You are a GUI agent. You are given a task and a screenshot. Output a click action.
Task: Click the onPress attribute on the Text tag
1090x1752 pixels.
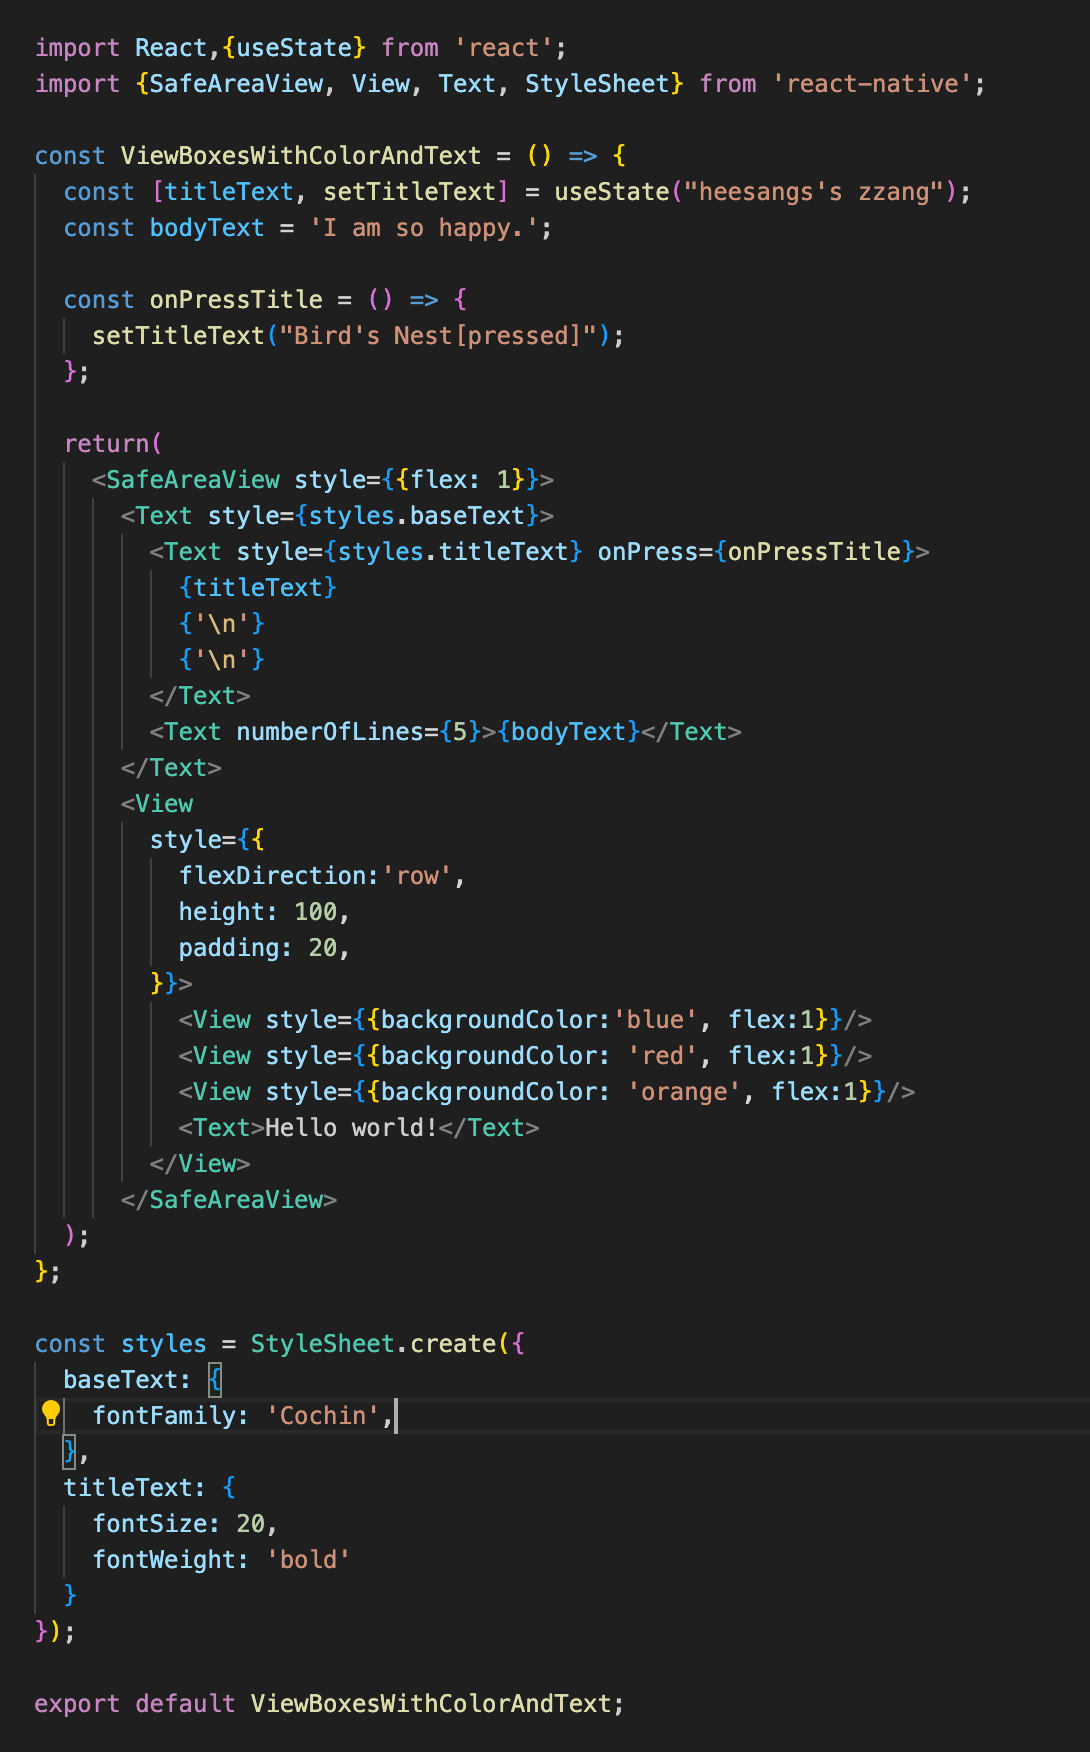(x=648, y=552)
